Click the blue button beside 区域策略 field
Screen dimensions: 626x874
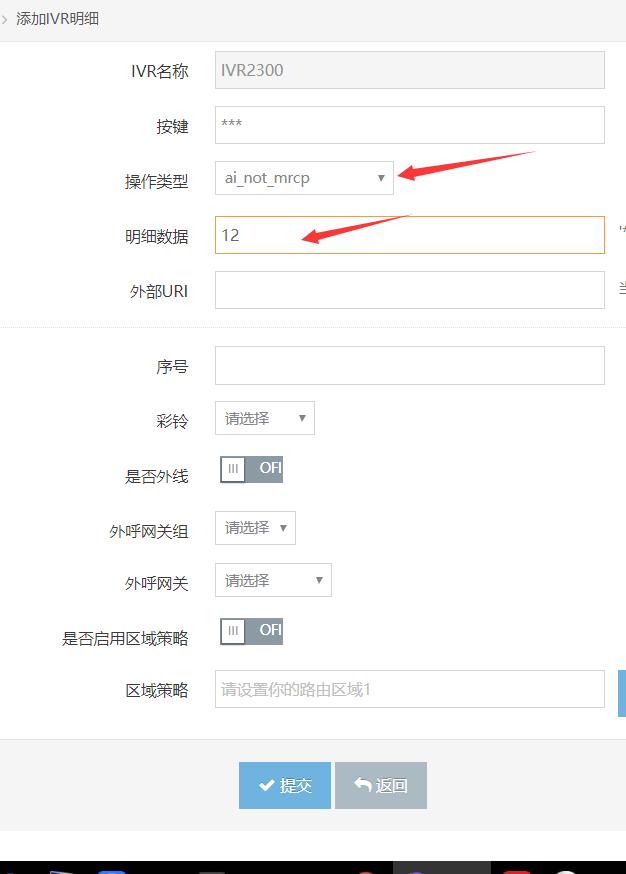[x=622, y=693]
